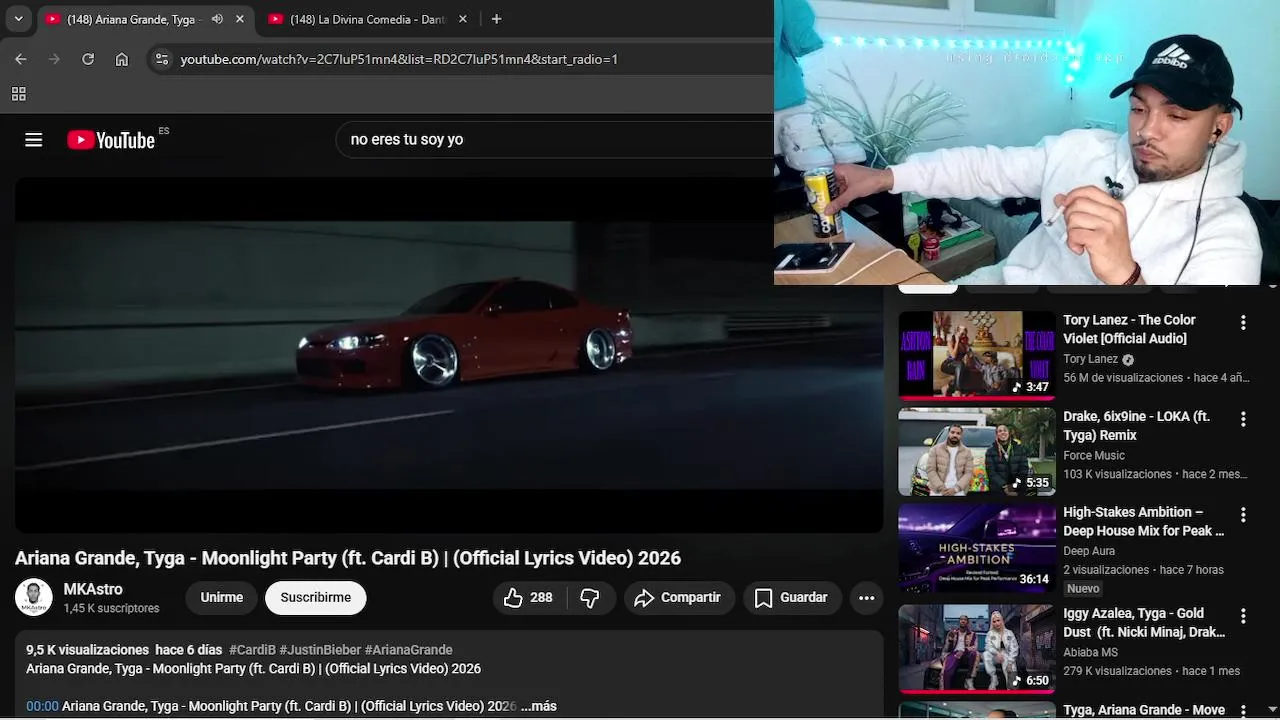Open the Abiaba MS channel link

click(x=1090, y=652)
